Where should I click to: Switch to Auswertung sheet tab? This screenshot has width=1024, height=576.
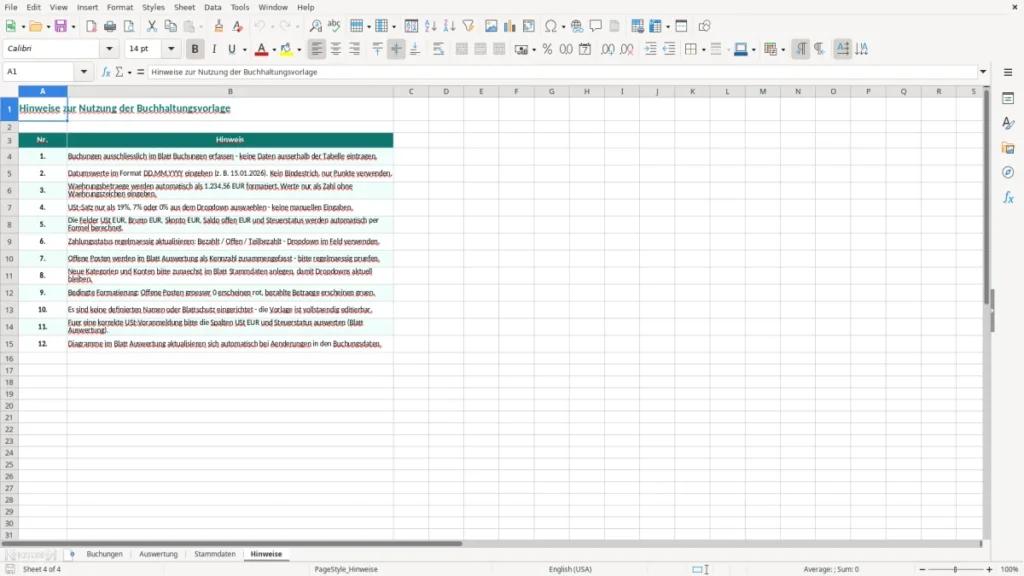tap(158, 554)
